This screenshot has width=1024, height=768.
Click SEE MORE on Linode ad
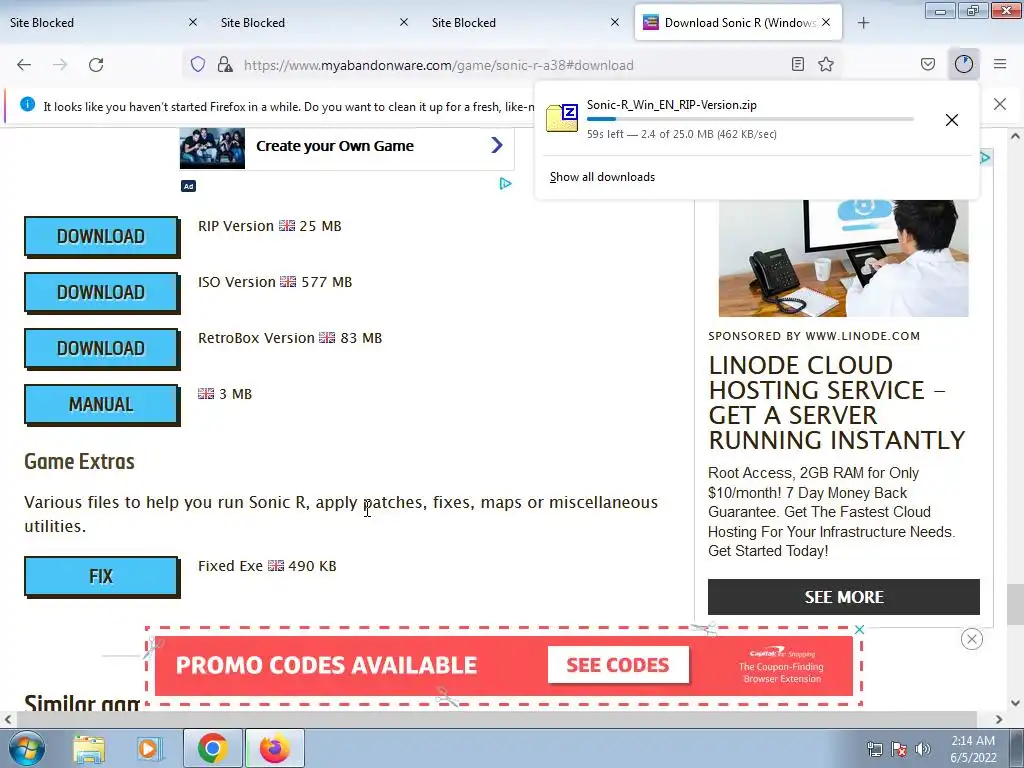pos(844,597)
